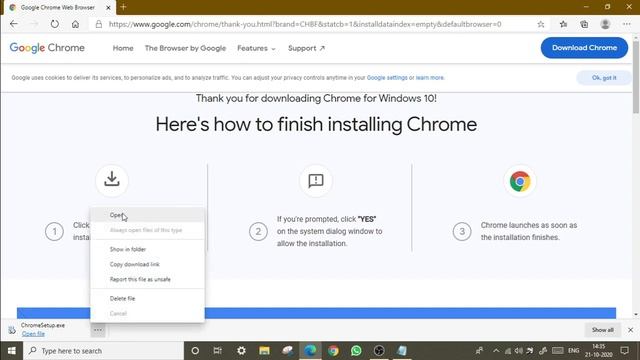640x360 pixels.
Task: Click the address bar URL
Action: point(305,24)
